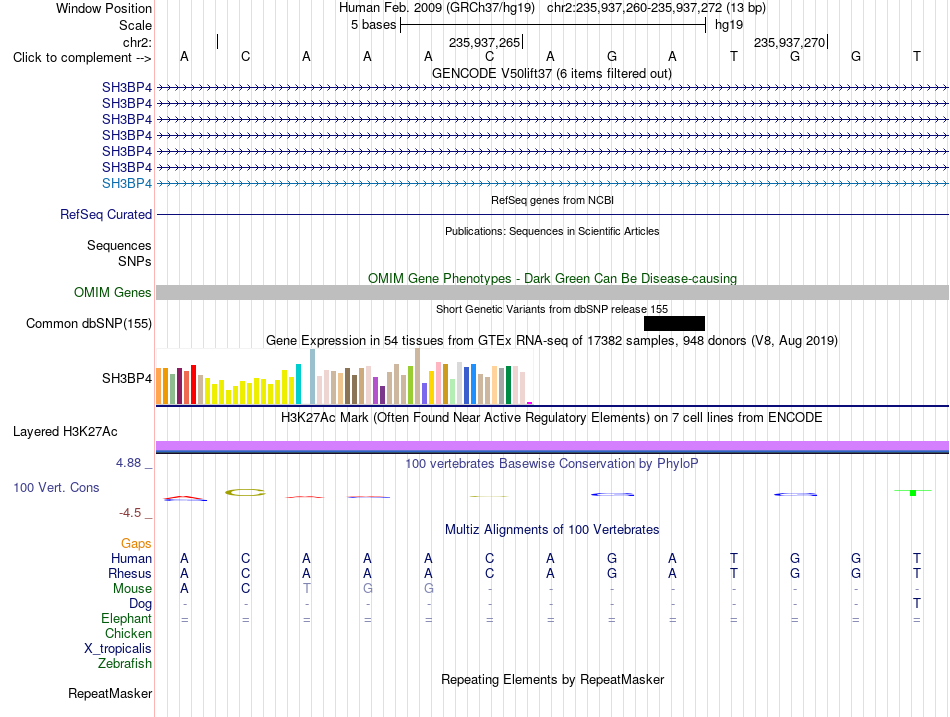Screen dimensions: 950x717
Task: Select the Elephant alignment row label
Action: click(x=126, y=618)
